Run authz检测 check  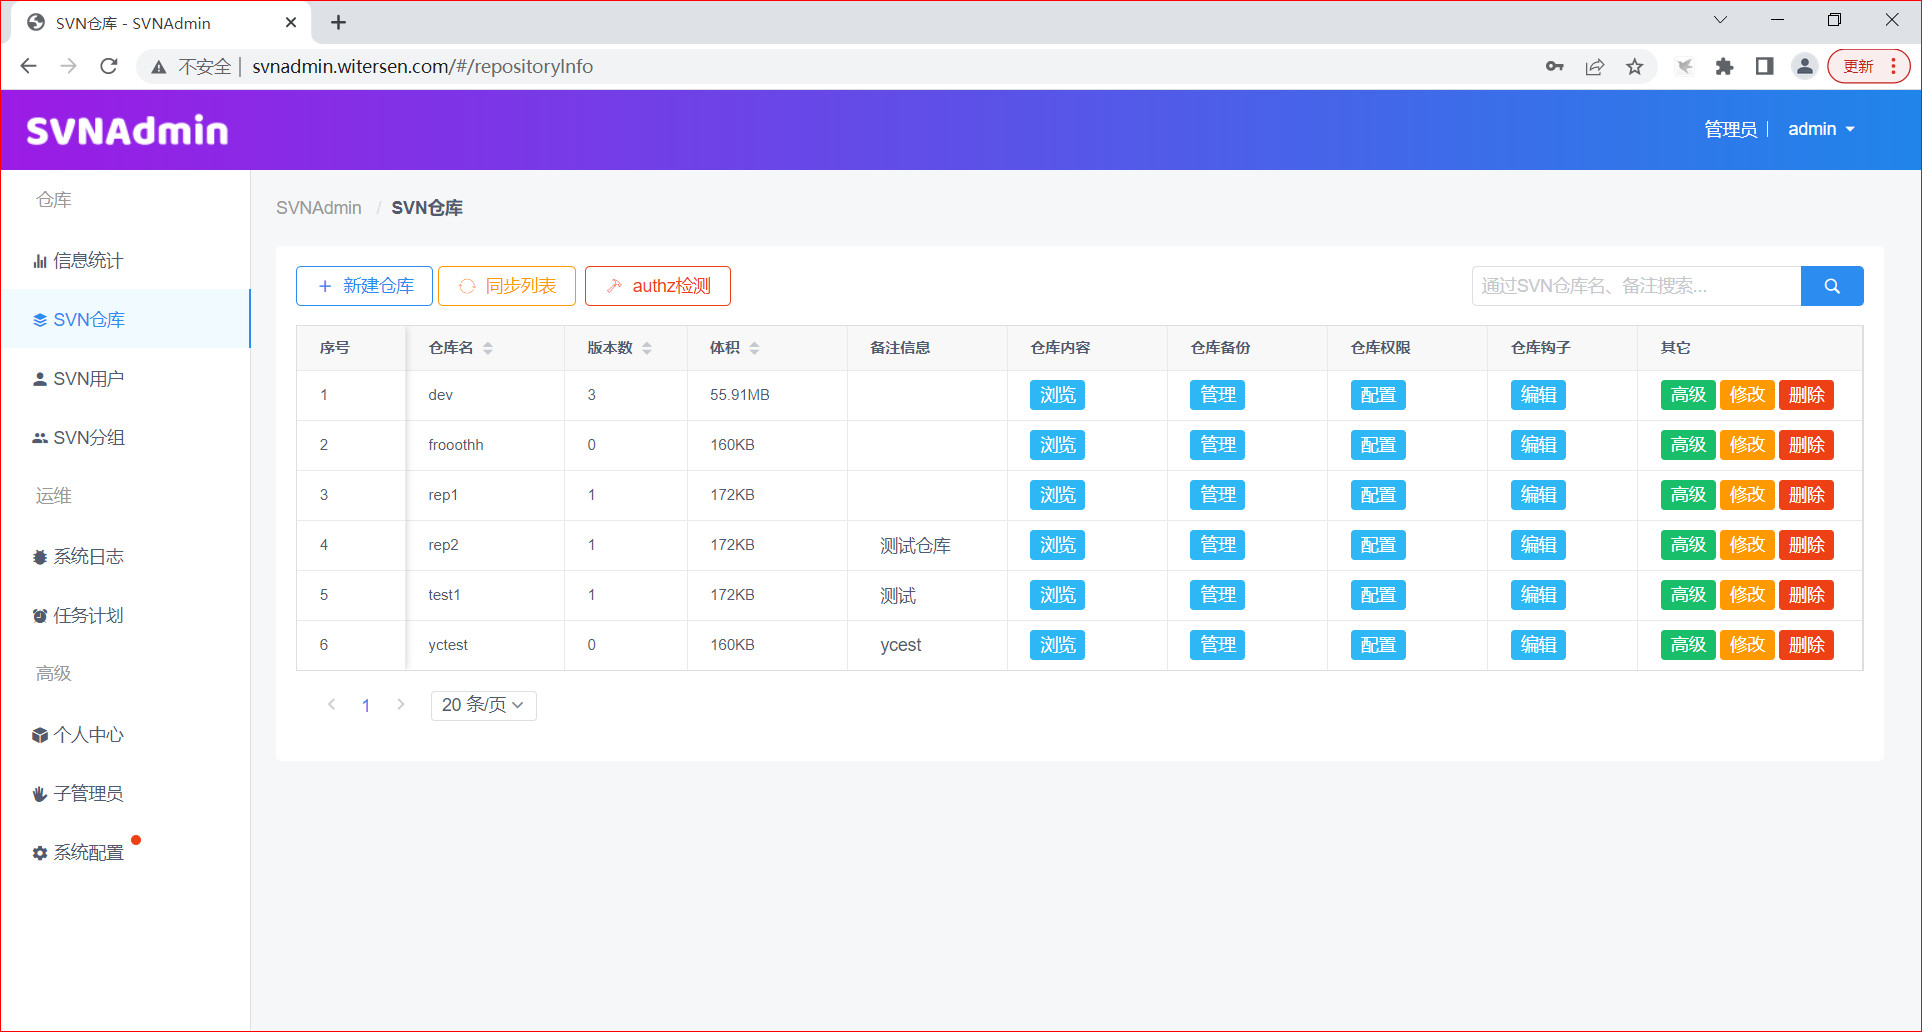pyautogui.click(x=657, y=285)
